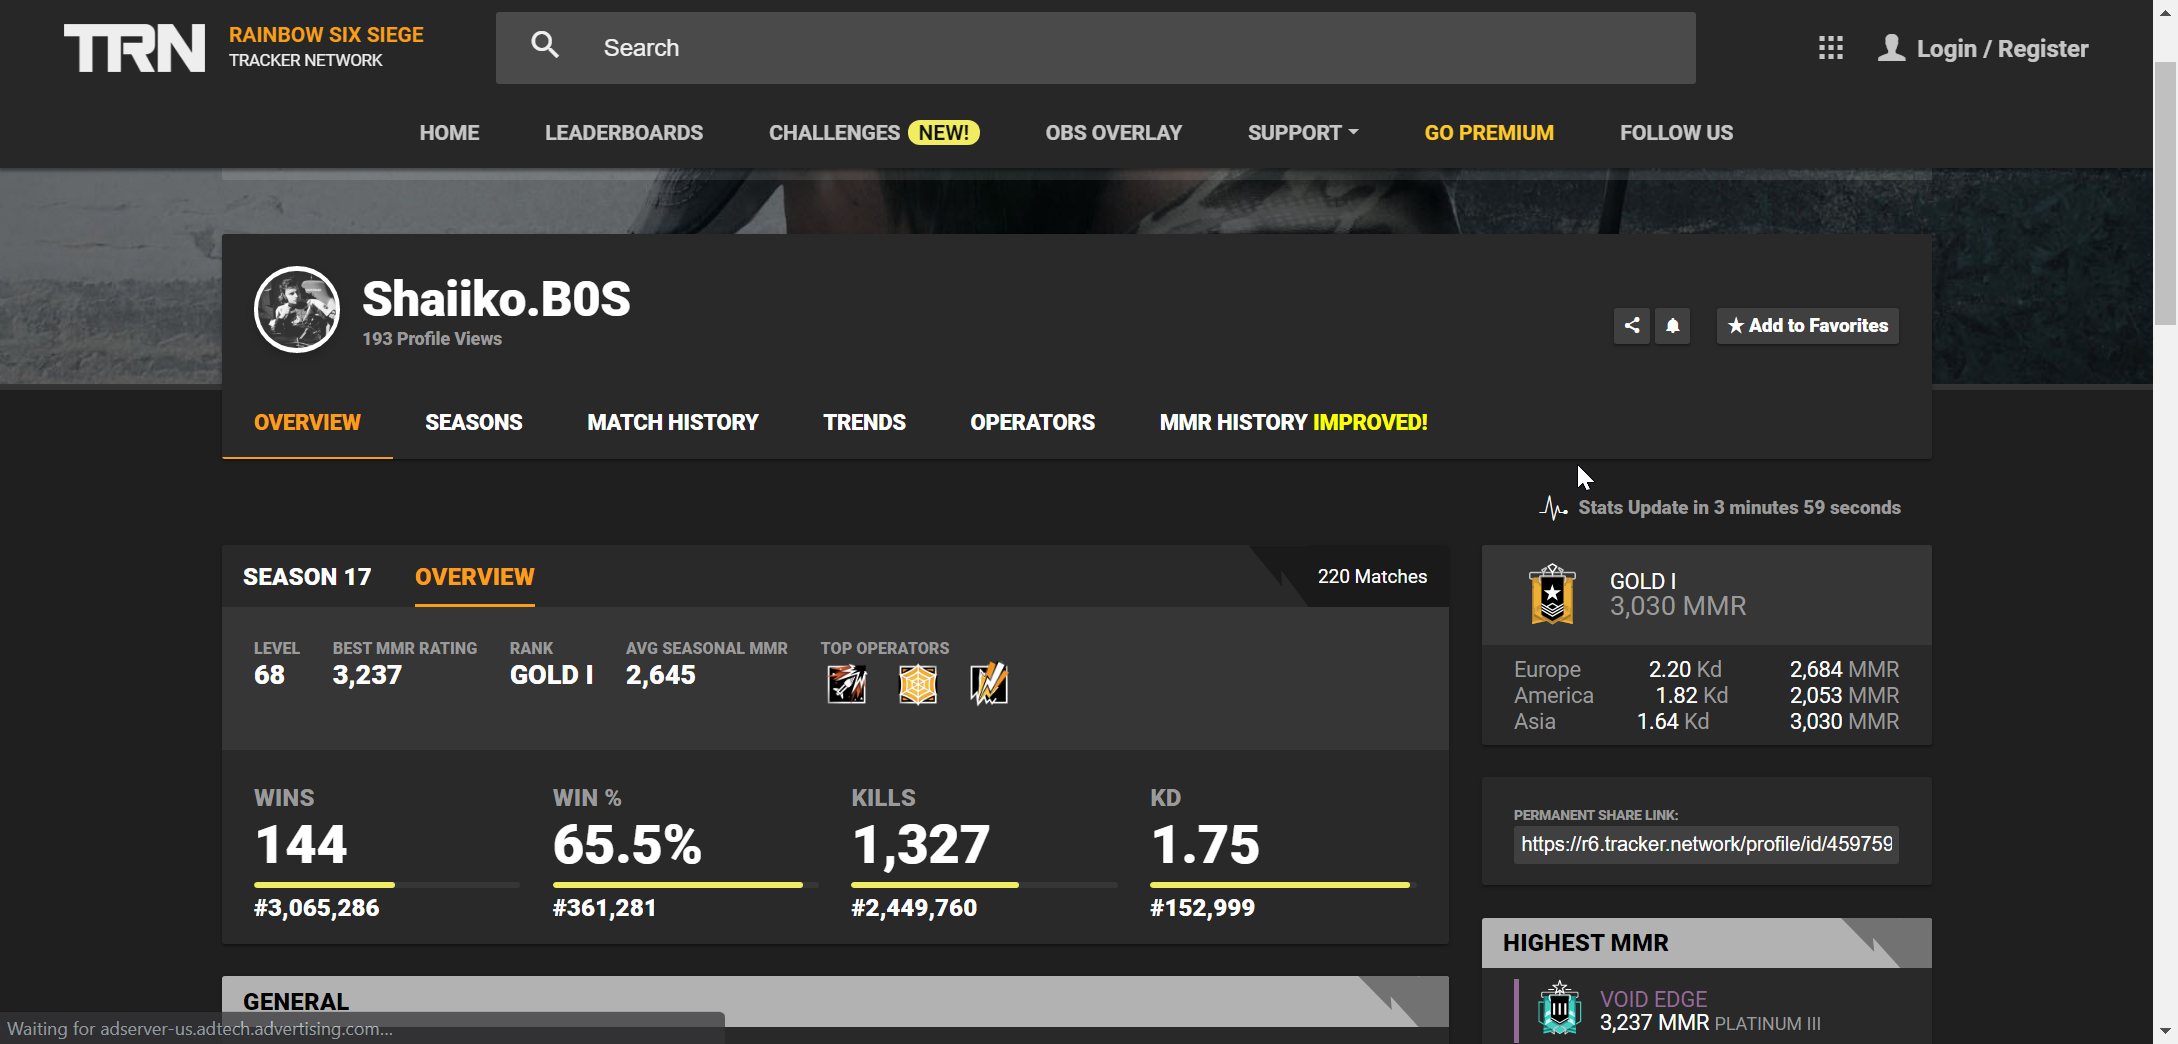This screenshot has width=2178, height=1044.
Task: Click the Gold I rank badge
Action: click(x=1552, y=595)
